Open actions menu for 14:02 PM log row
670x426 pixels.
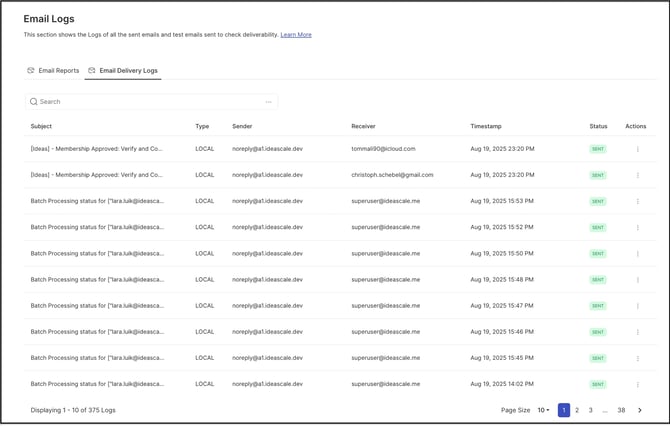click(638, 385)
